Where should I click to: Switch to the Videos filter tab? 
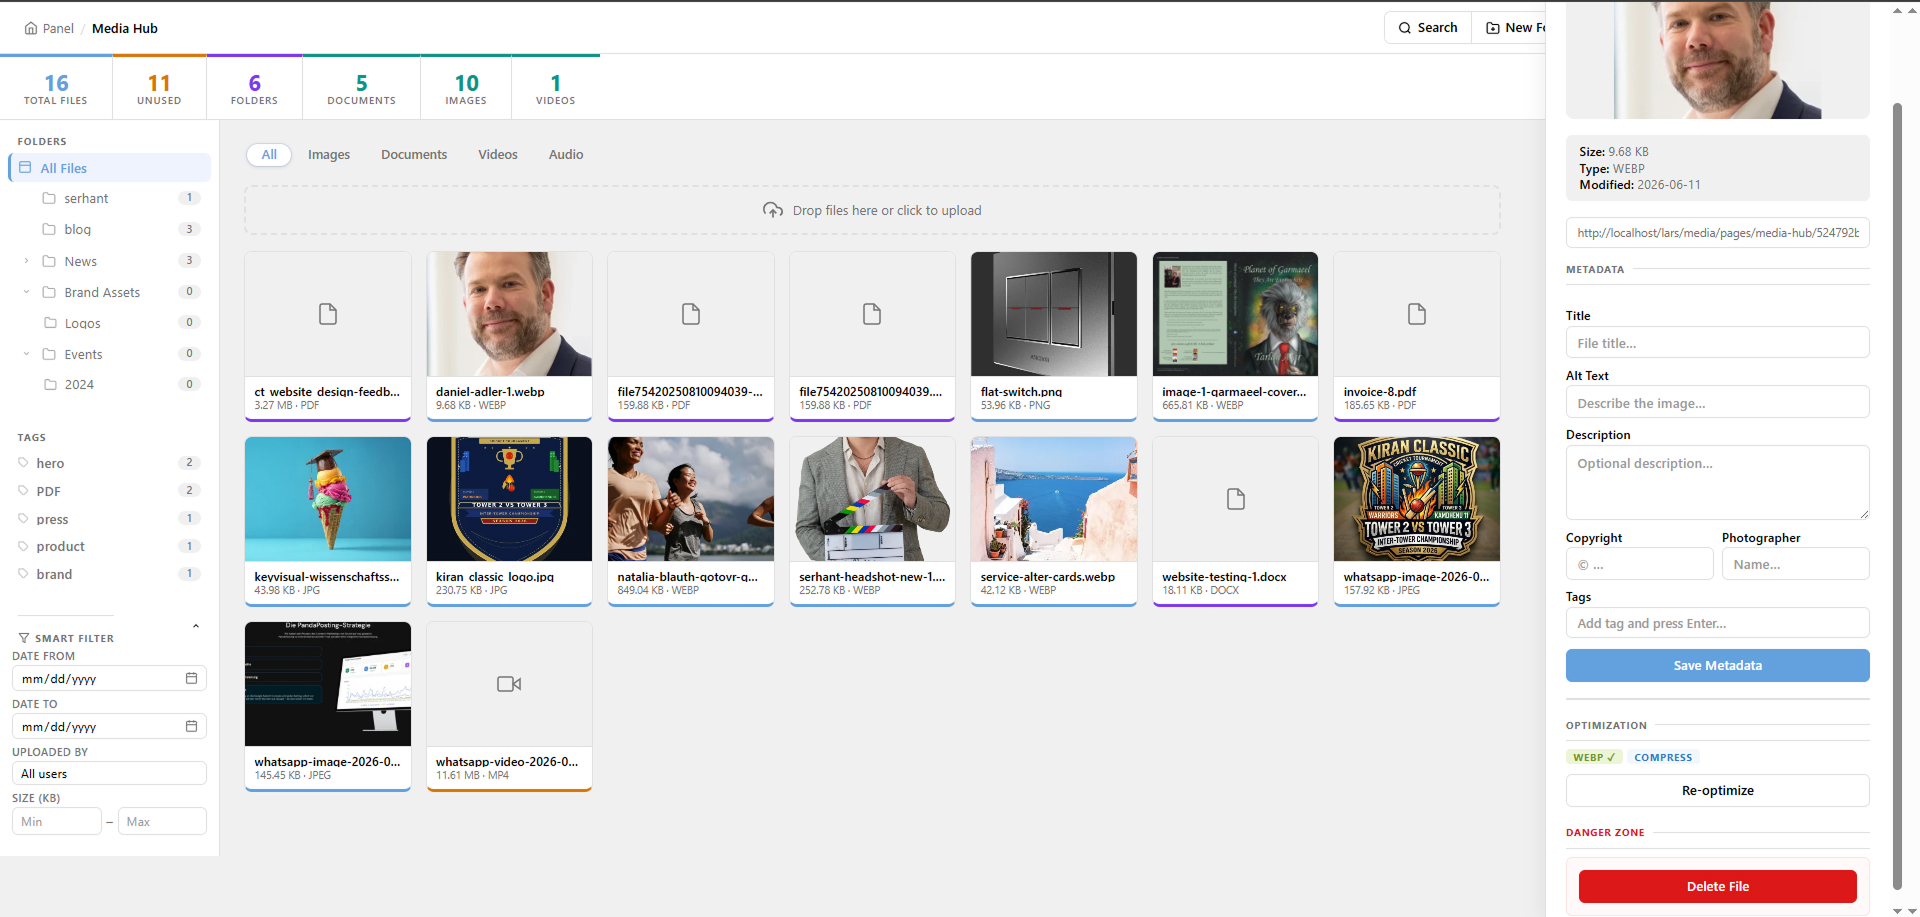coord(498,155)
